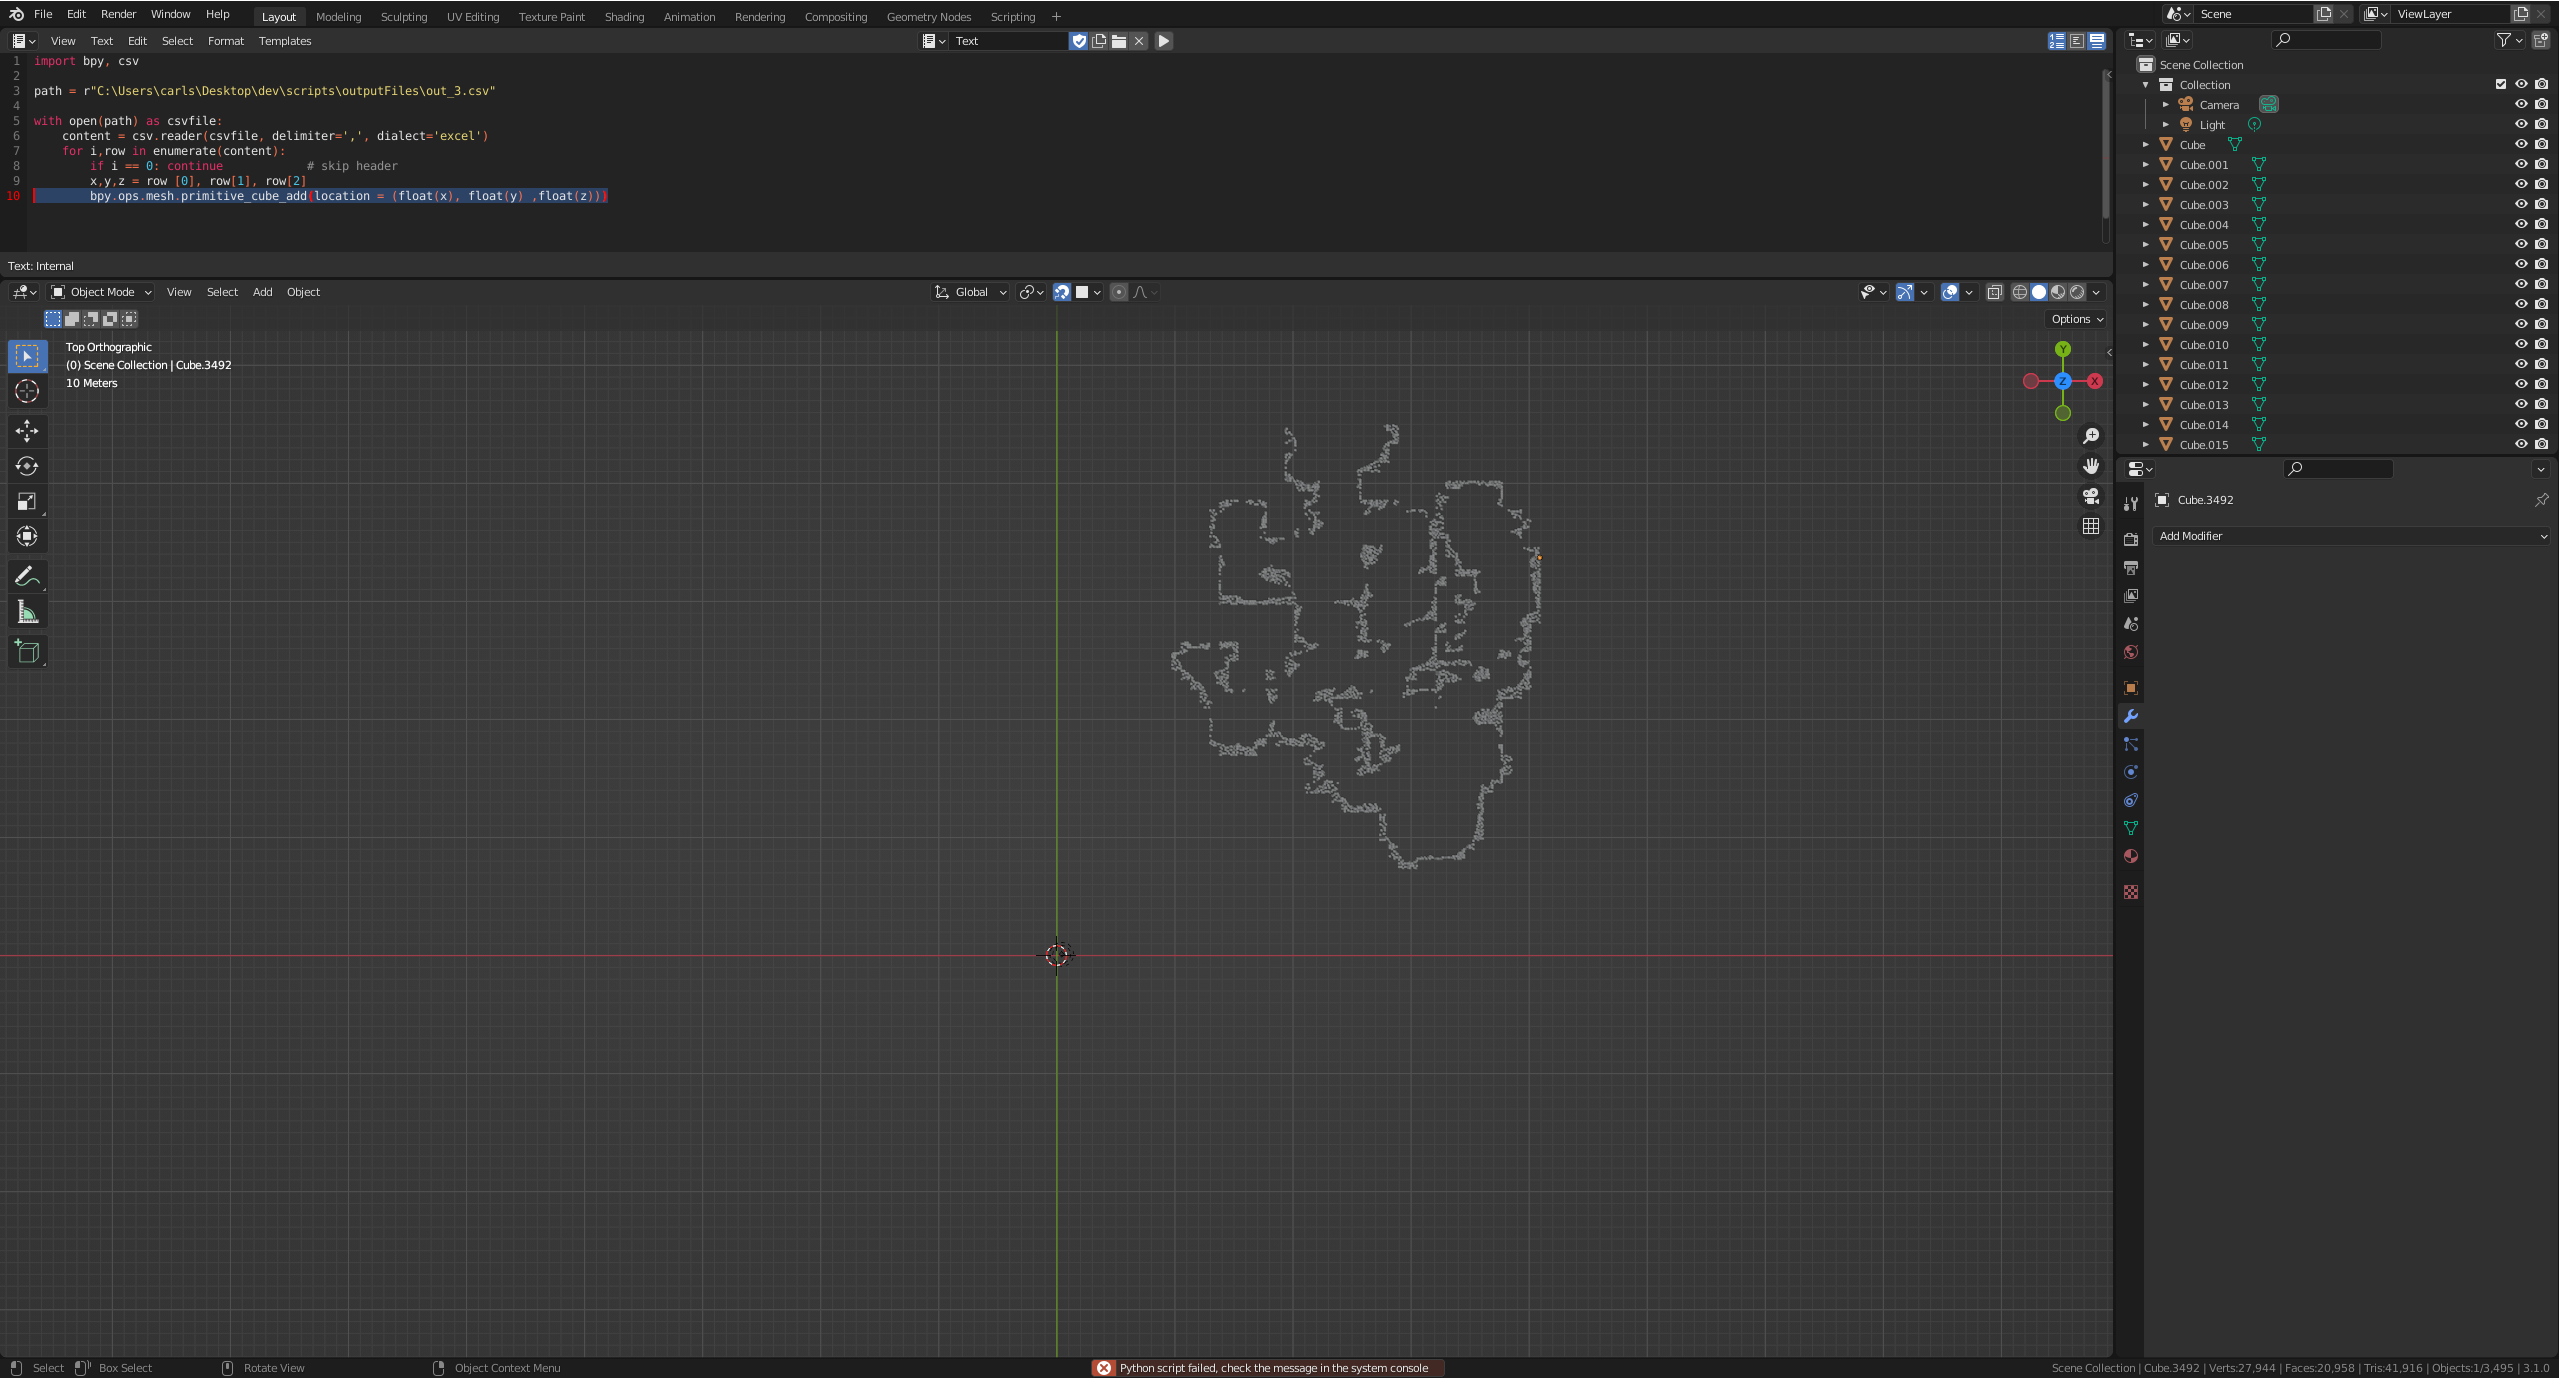Run the script with play button
Image resolution: width=2559 pixels, height=1378 pixels.
[x=1163, y=41]
